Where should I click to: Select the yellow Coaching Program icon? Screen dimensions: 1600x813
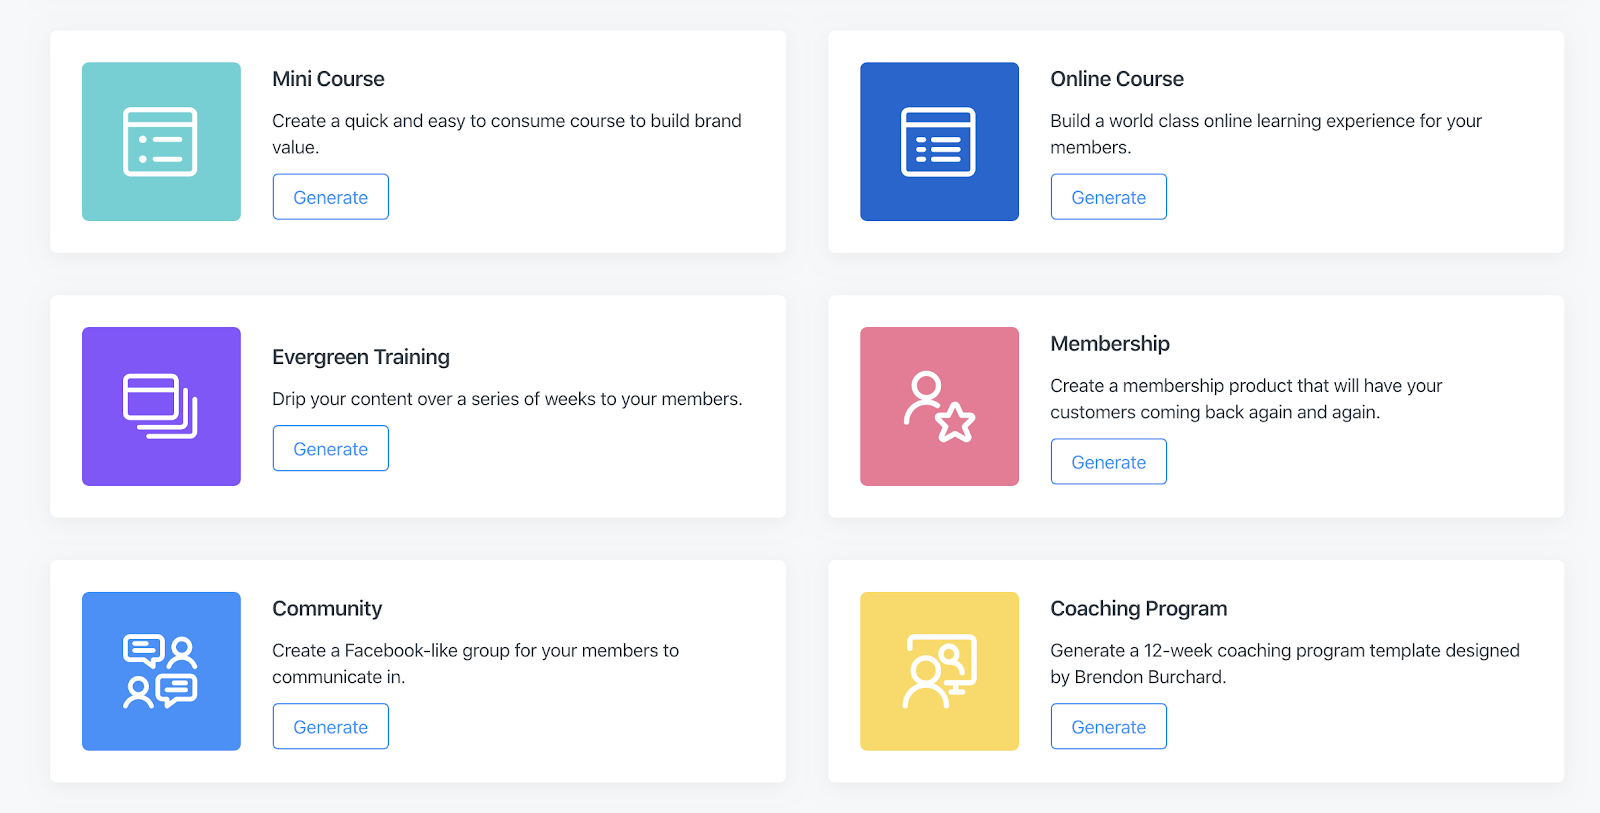pos(939,671)
